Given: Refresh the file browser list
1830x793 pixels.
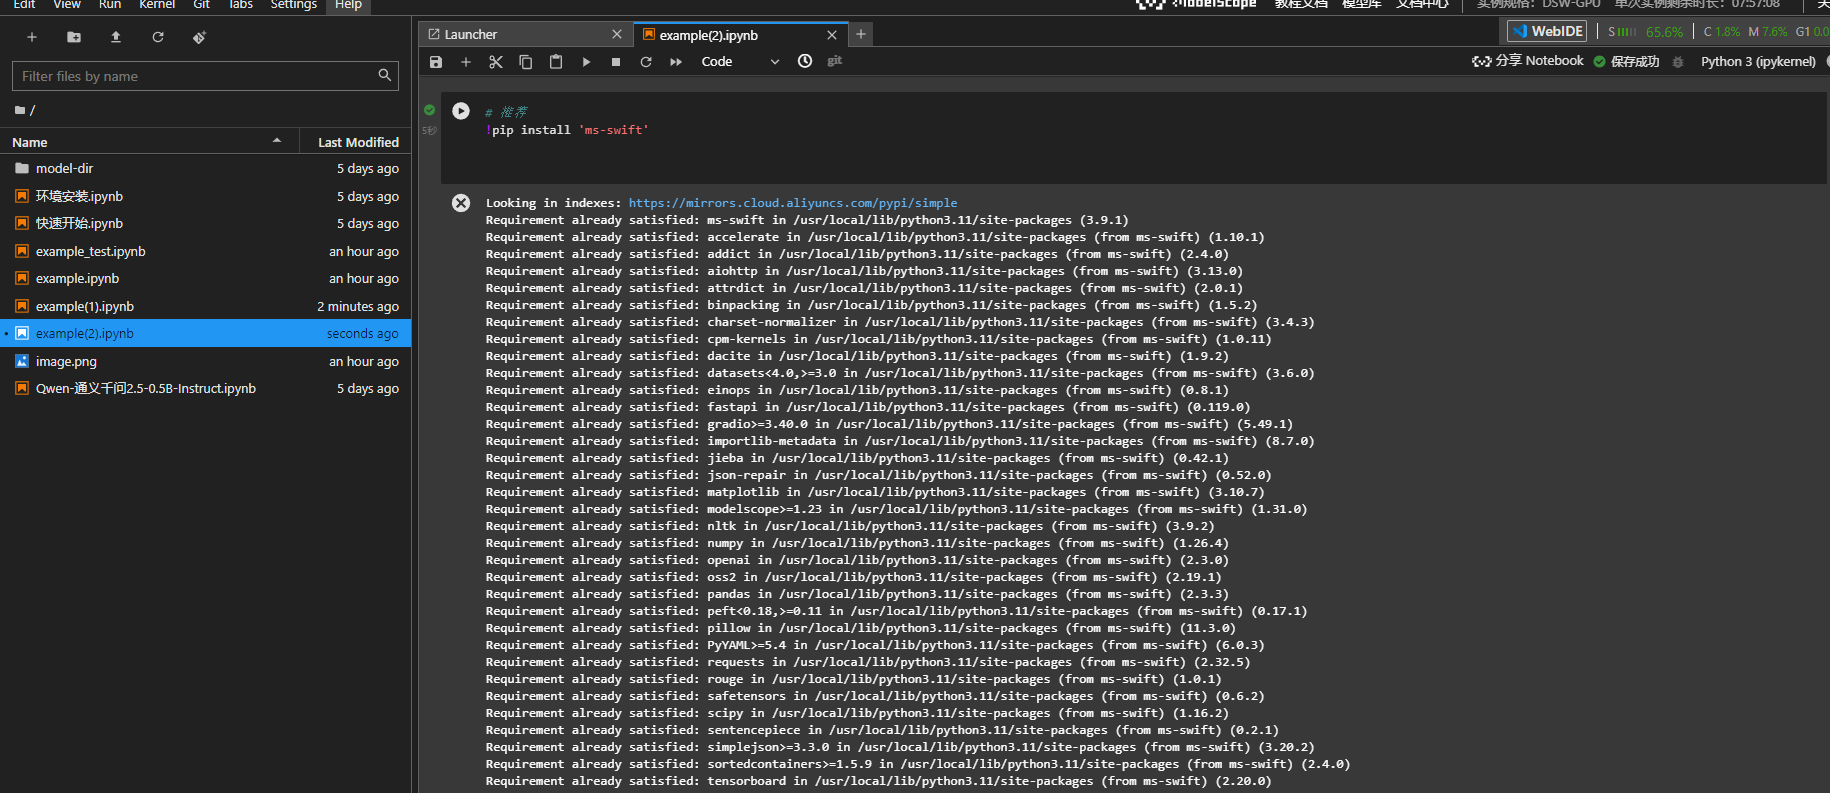Looking at the screenshot, I should coord(158,37).
